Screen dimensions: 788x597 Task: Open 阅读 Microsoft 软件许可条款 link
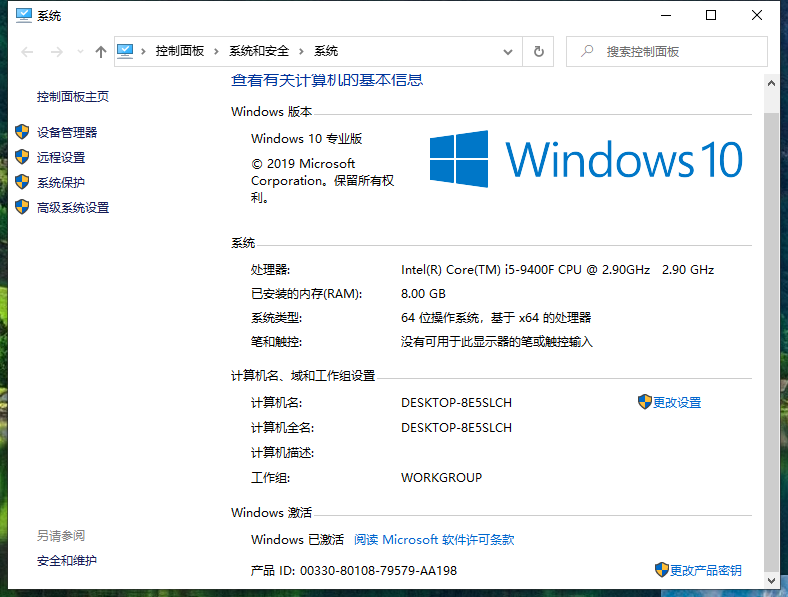(434, 539)
